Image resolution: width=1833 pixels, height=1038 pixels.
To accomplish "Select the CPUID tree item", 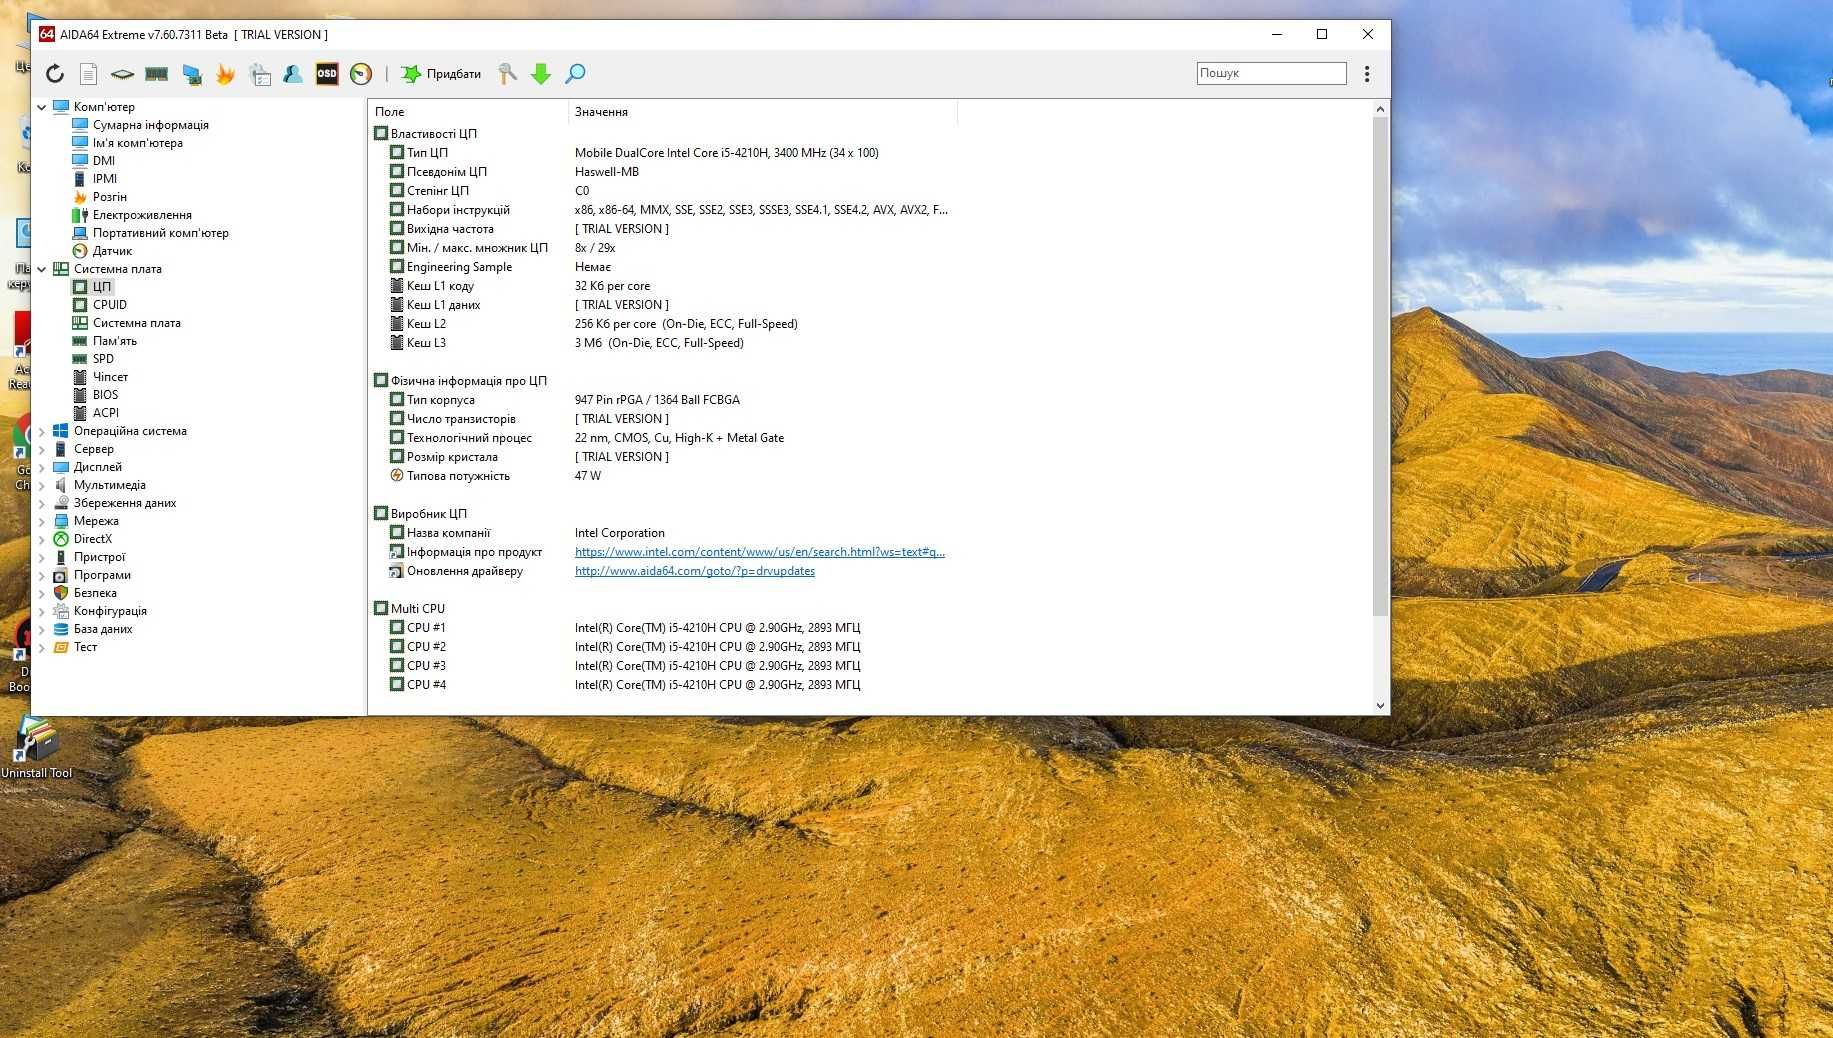I will coord(110,305).
